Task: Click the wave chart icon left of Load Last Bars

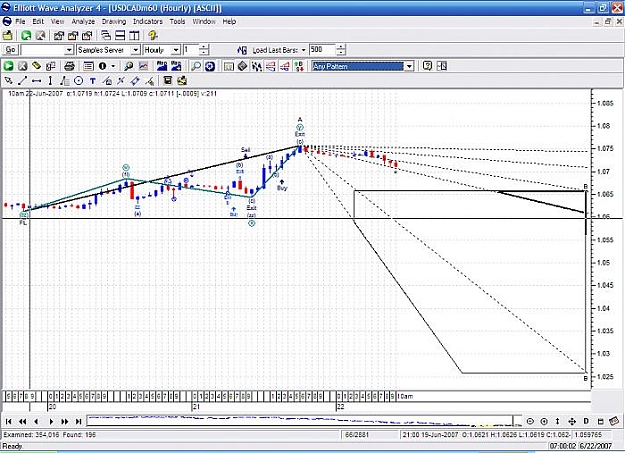Action: click(242, 50)
